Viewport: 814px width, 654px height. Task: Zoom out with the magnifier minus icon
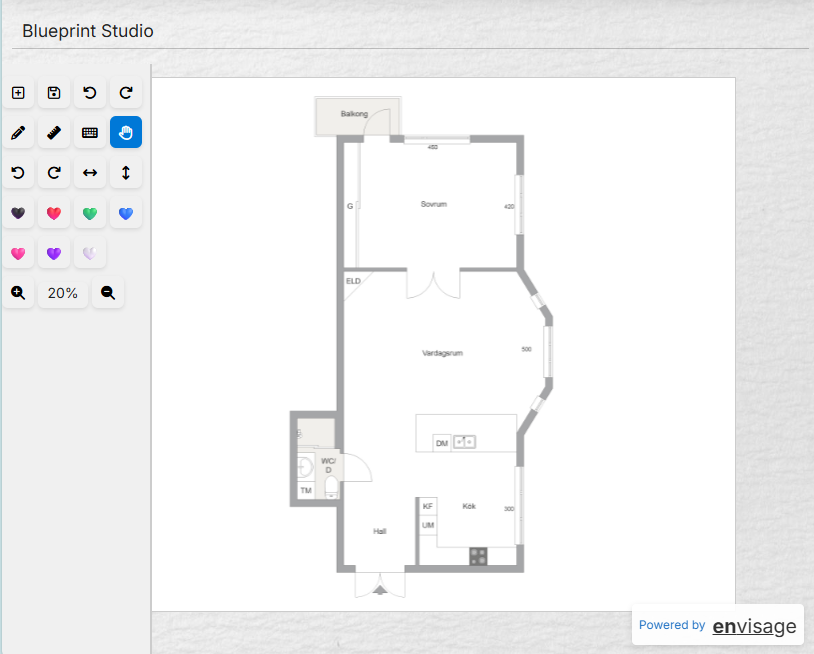tap(108, 293)
